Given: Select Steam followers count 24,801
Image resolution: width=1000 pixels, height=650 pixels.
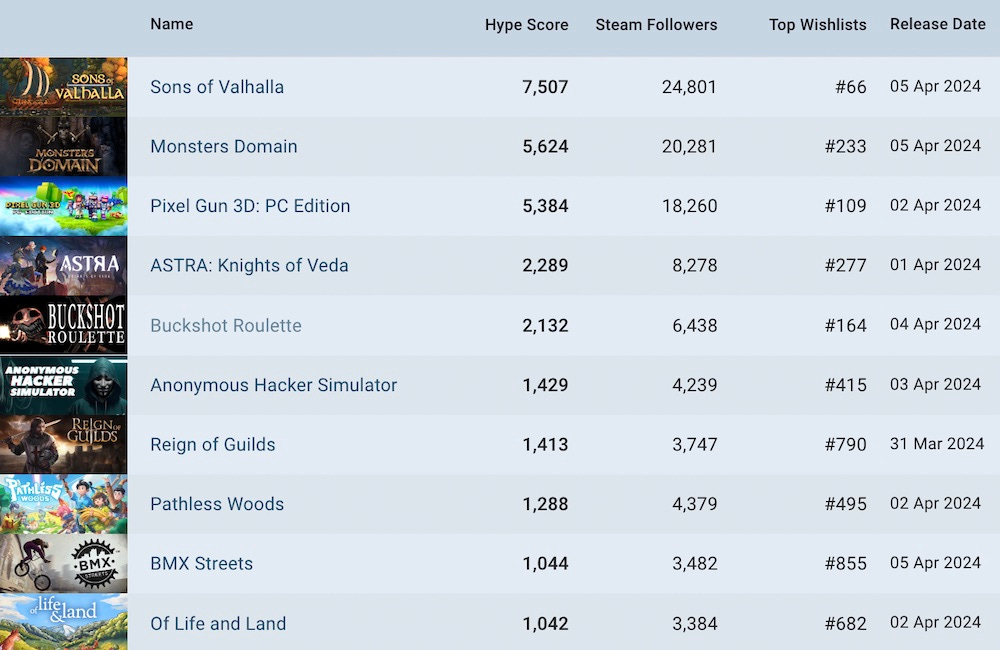Looking at the screenshot, I should (x=689, y=87).
